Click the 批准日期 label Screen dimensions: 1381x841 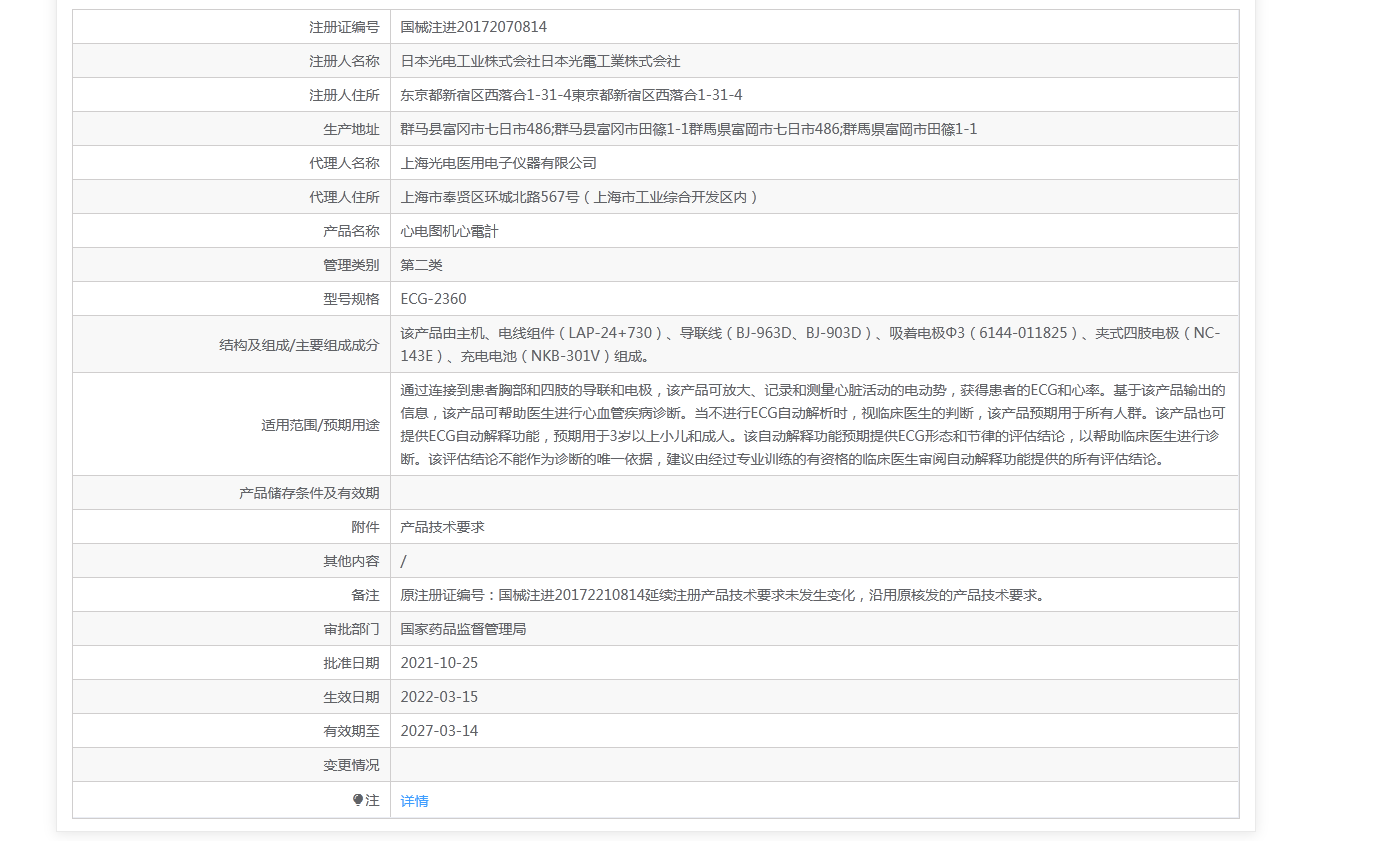coord(351,663)
